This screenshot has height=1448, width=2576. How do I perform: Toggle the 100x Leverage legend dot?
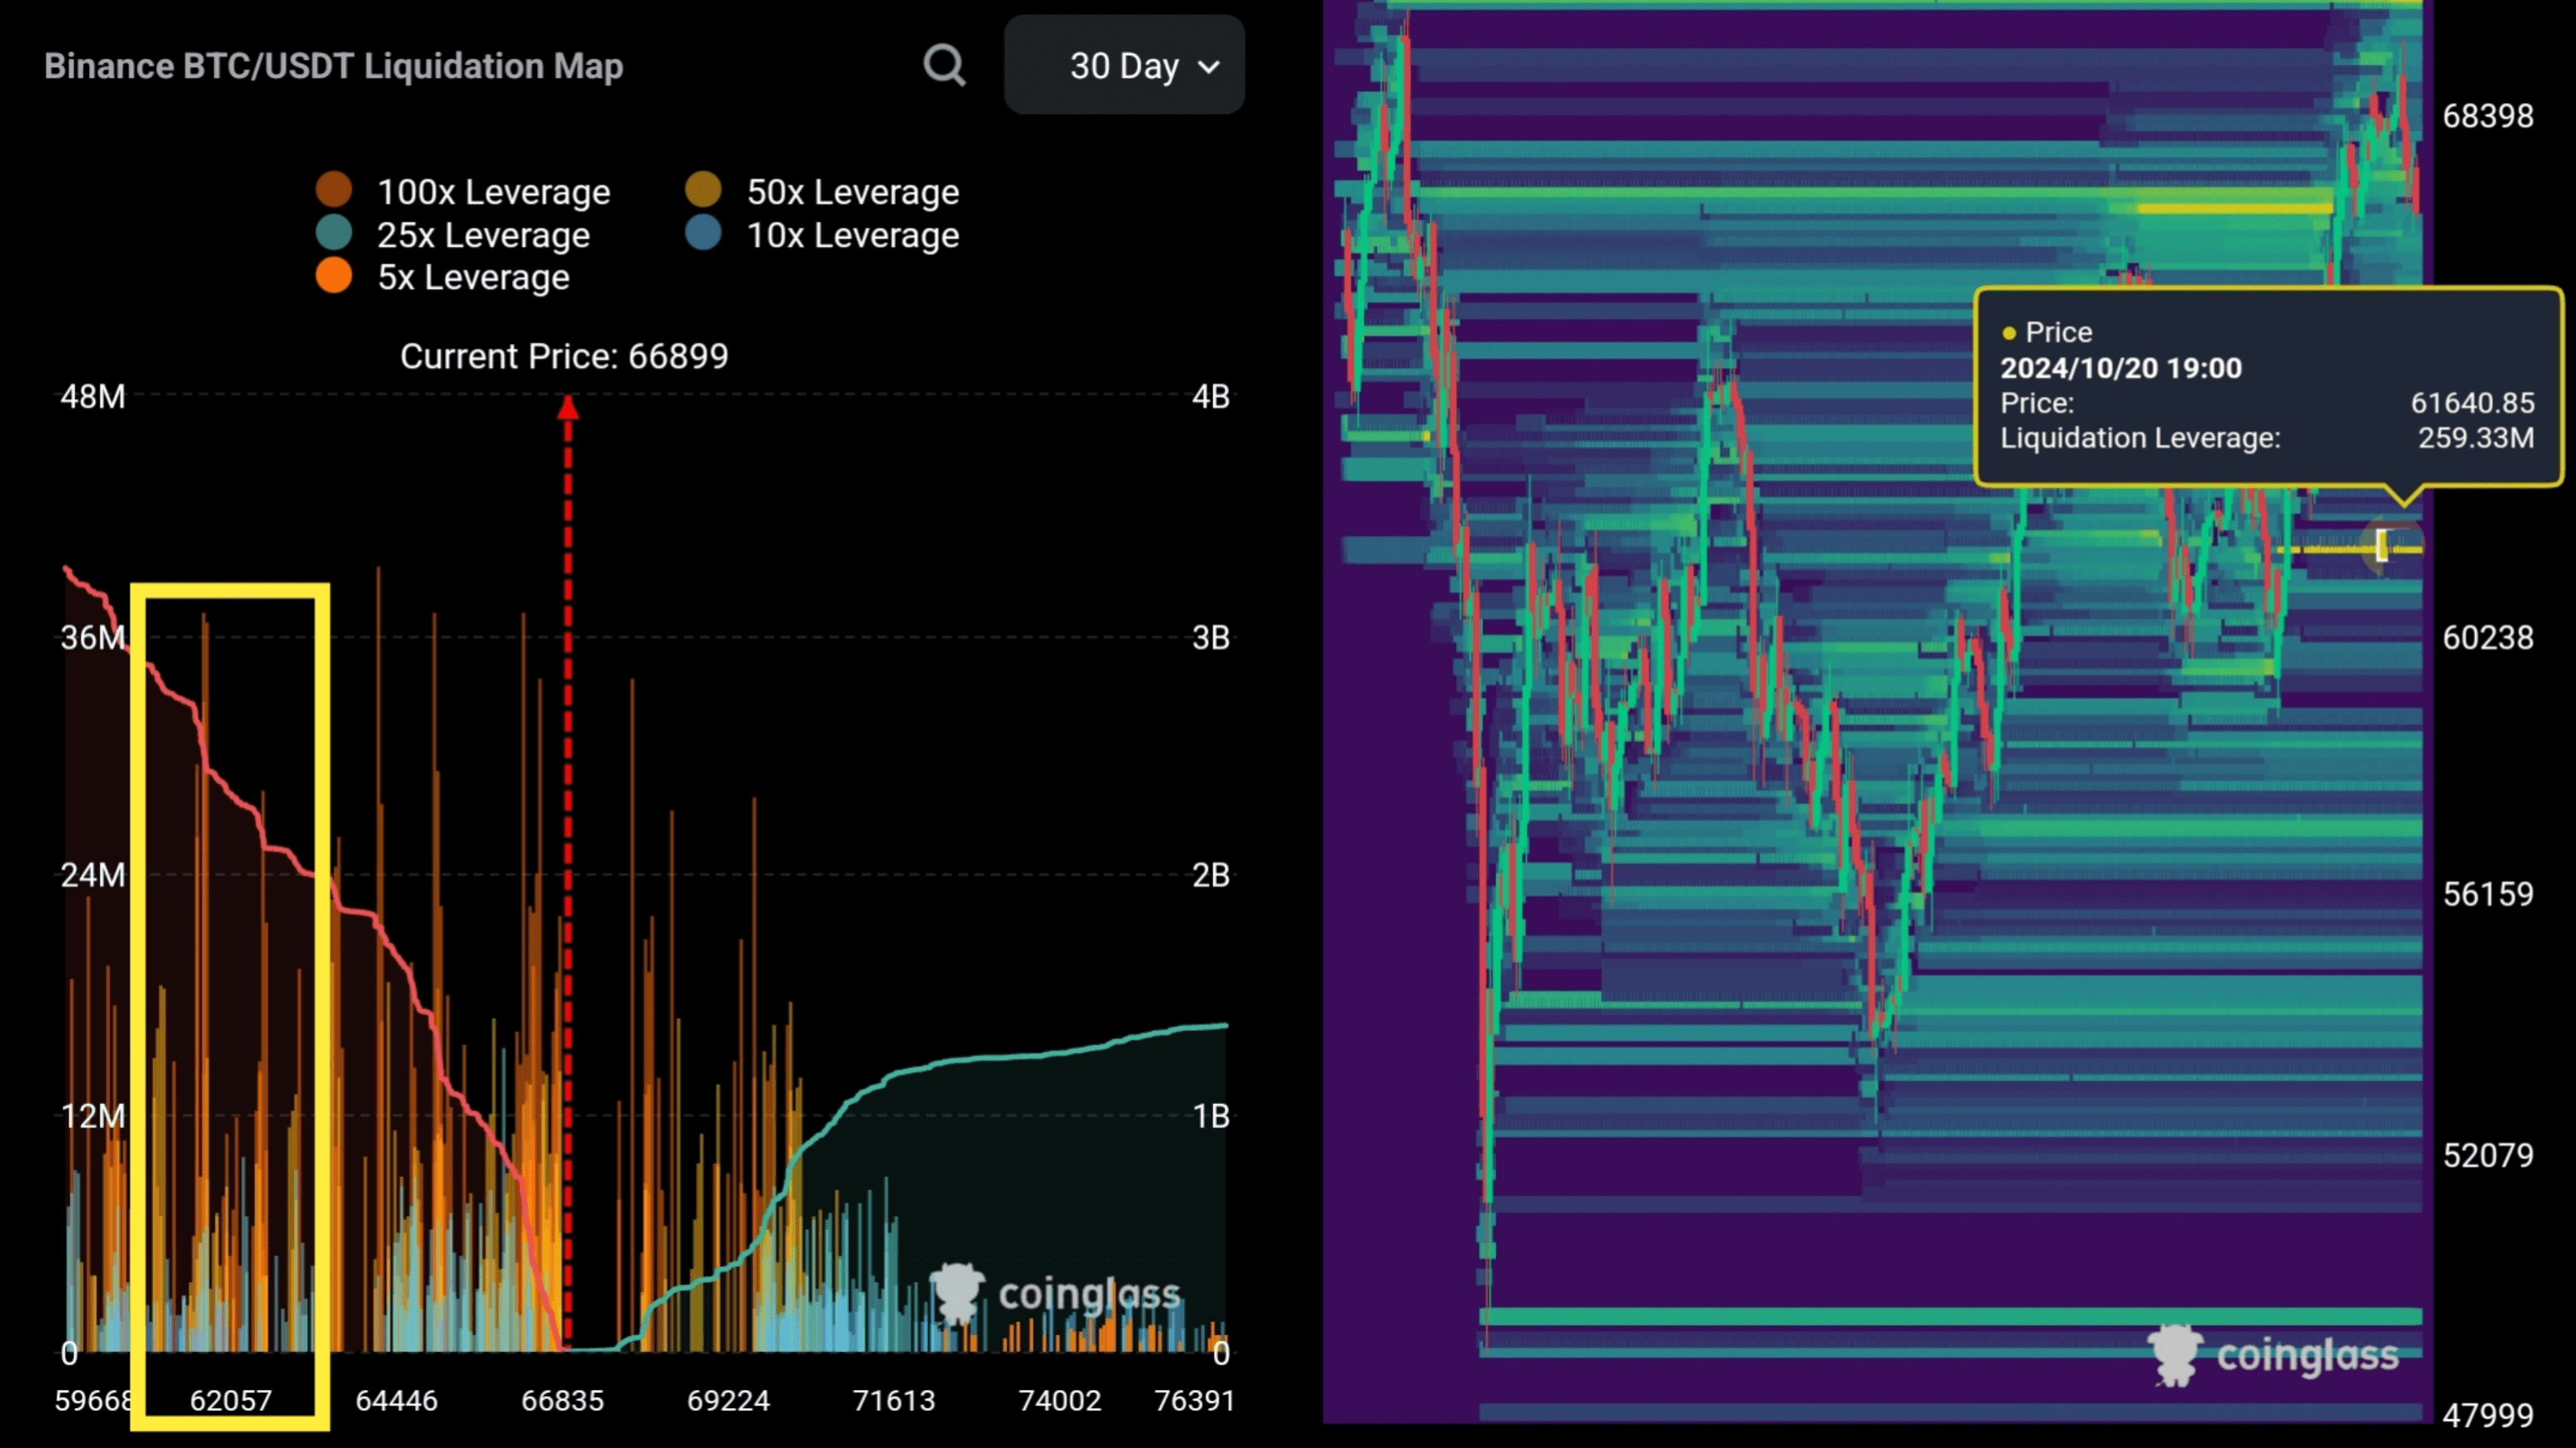coord(334,190)
